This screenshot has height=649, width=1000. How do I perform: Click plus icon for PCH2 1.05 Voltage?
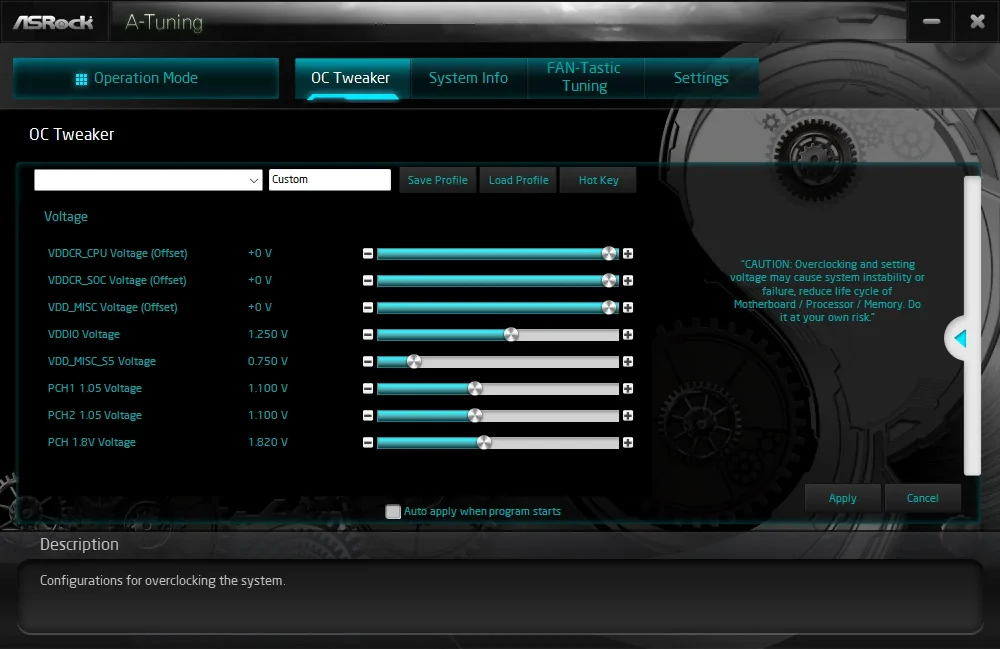coord(628,416)
